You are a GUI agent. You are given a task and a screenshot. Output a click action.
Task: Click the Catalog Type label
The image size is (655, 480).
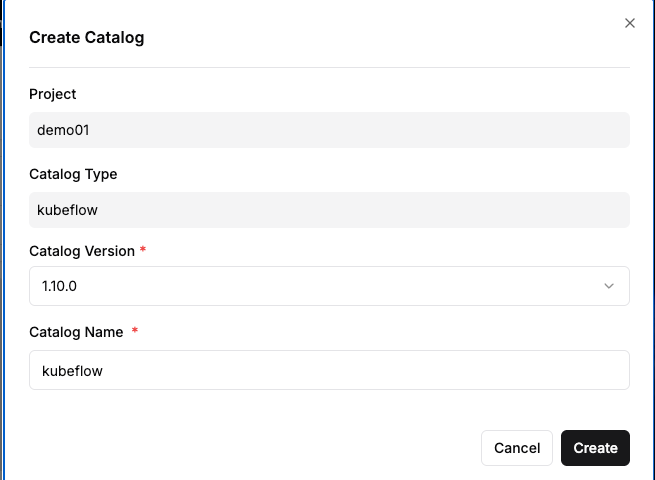(x=73, y=174)
